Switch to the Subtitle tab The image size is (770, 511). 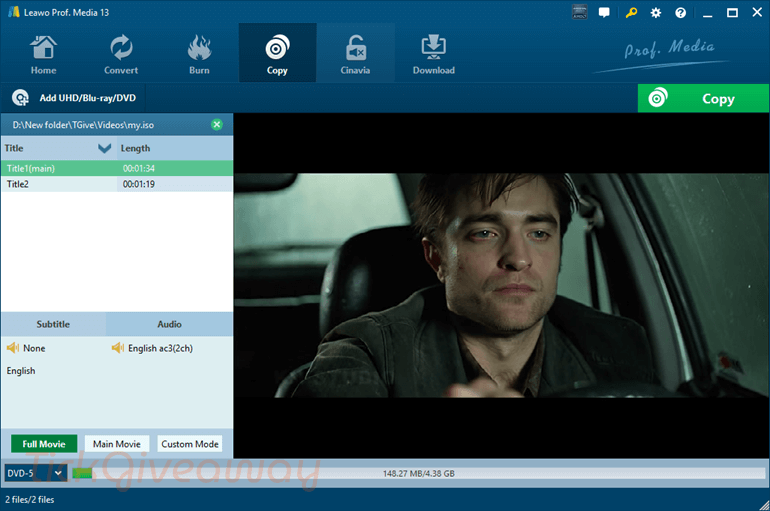[53, 324]
